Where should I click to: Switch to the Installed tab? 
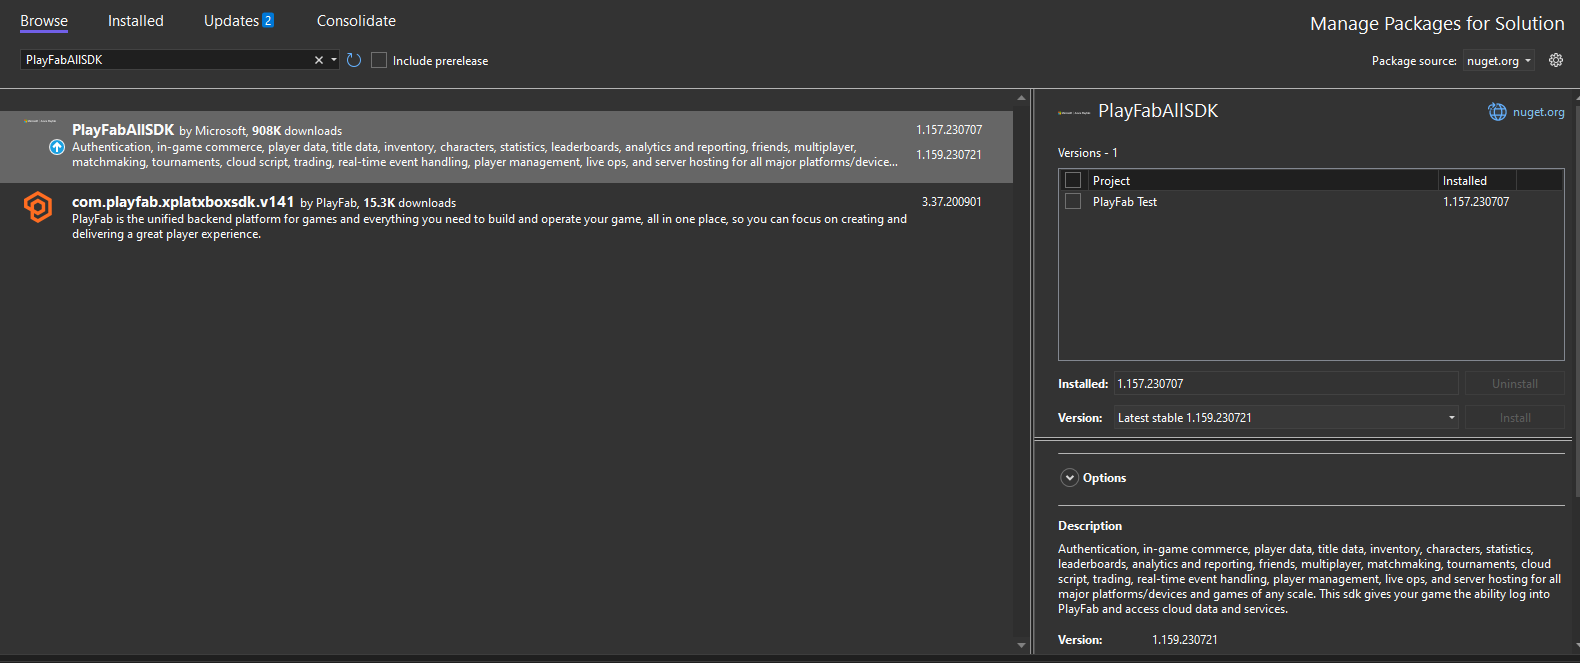136,21
